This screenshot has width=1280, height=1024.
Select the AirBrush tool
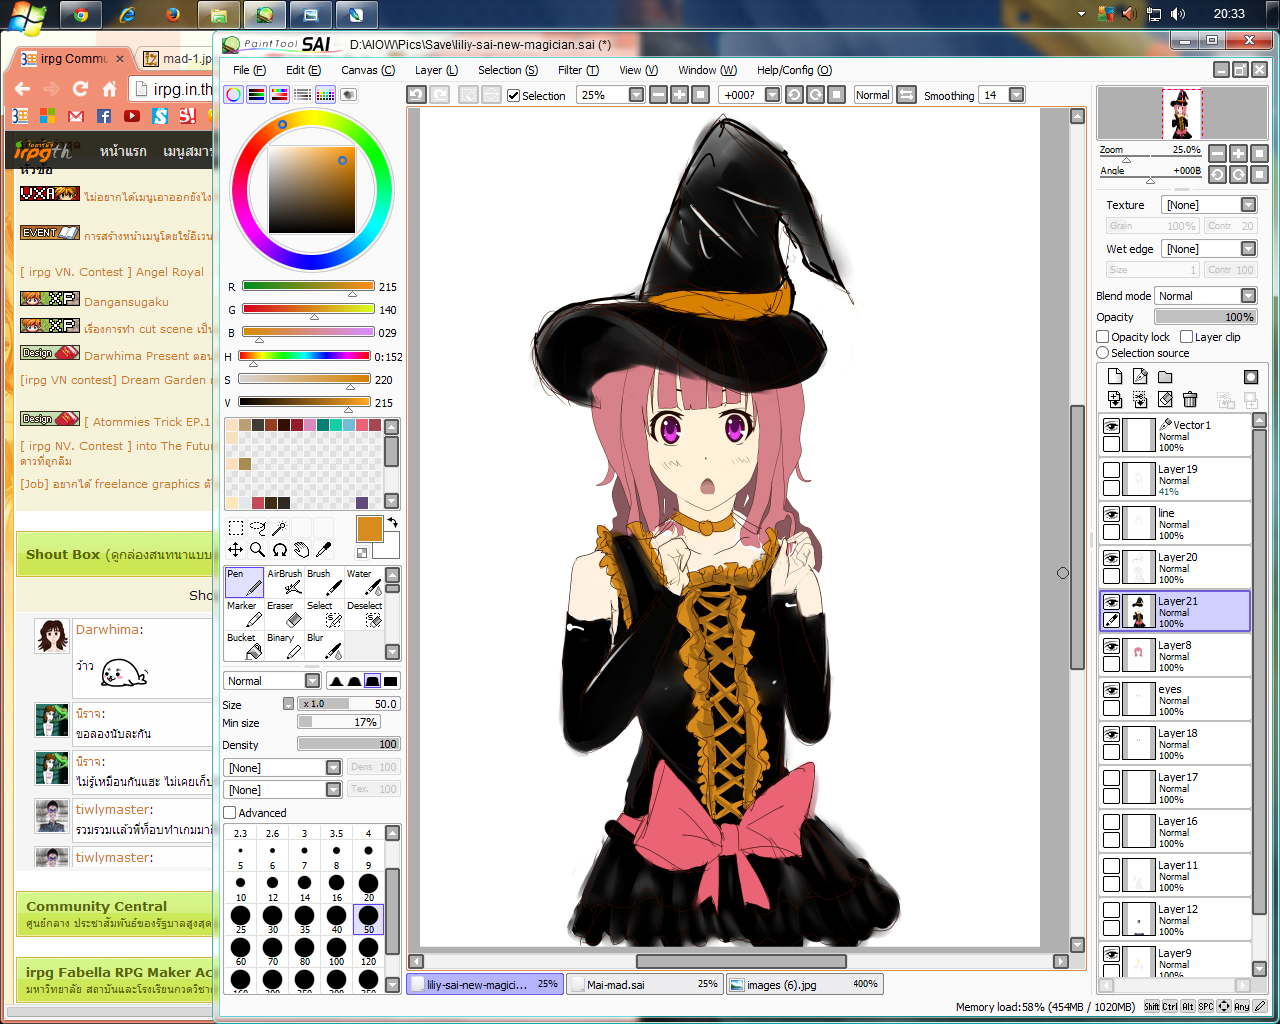point(284,582)
